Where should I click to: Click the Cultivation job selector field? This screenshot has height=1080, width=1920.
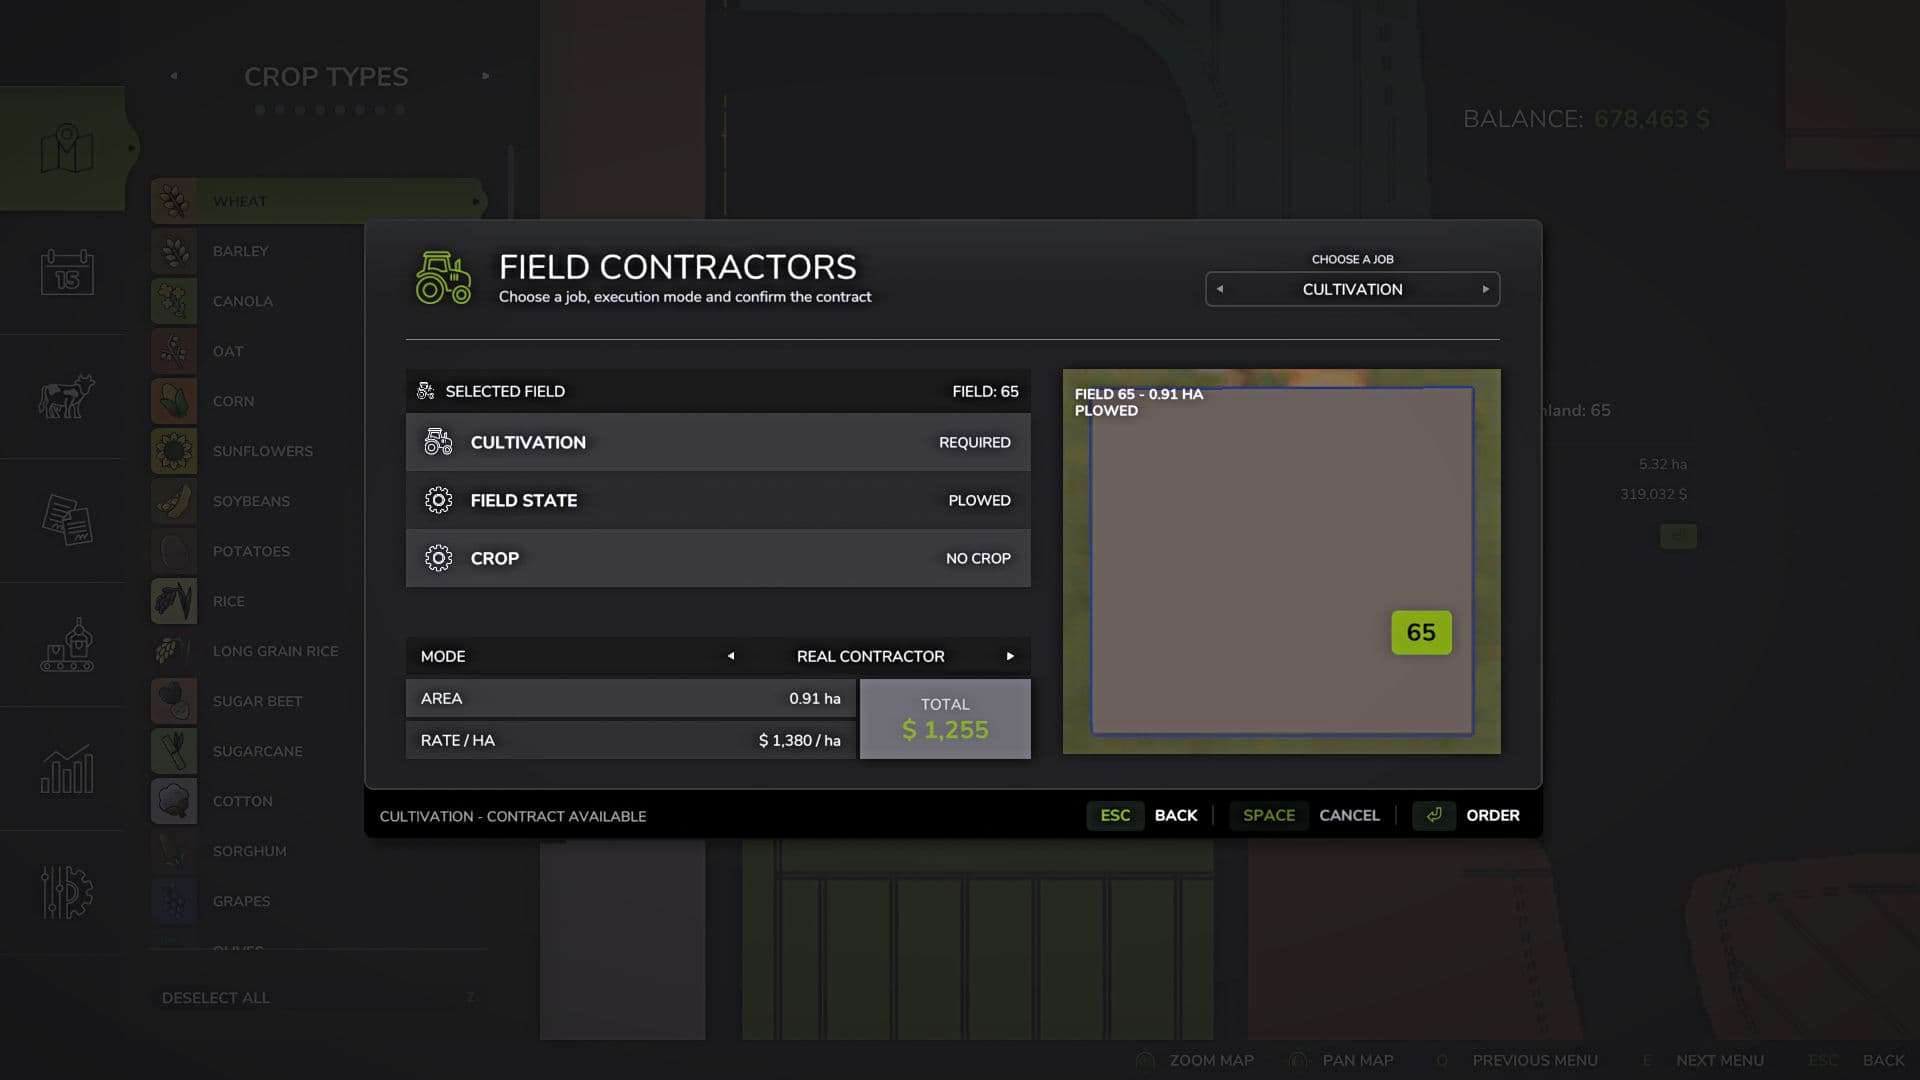pyautogui.click(x=1352, y=289)
